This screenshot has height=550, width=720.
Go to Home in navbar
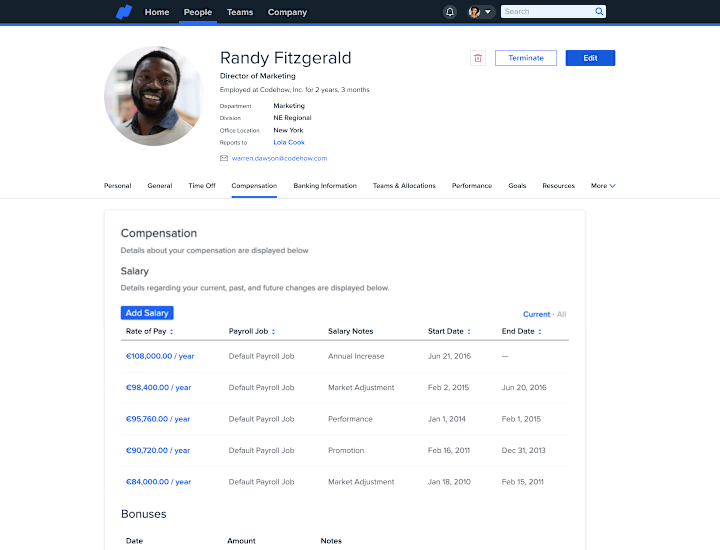(157, 12)
